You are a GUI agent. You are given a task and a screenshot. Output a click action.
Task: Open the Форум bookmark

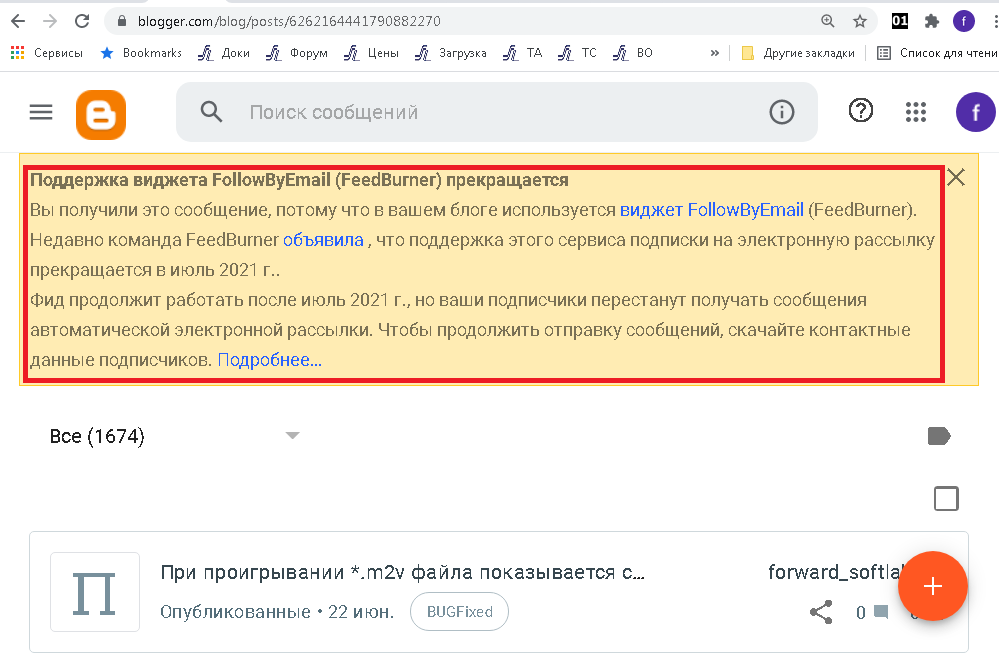coord(297,53)
